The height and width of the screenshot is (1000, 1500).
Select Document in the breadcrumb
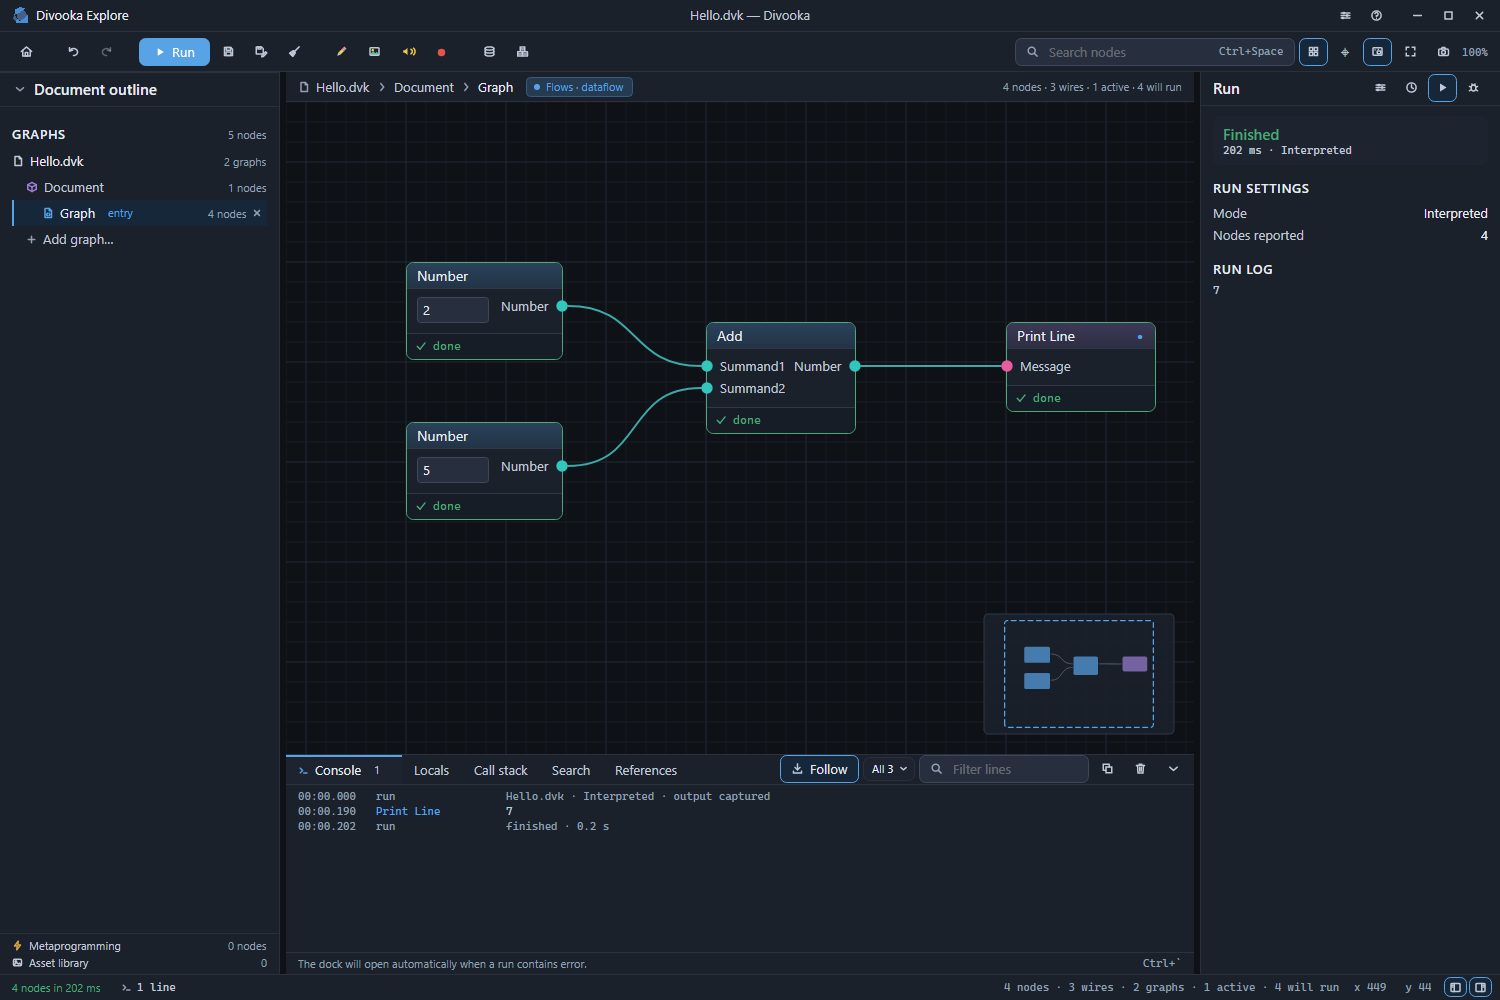pyautogui.click(x=424, y=87)
